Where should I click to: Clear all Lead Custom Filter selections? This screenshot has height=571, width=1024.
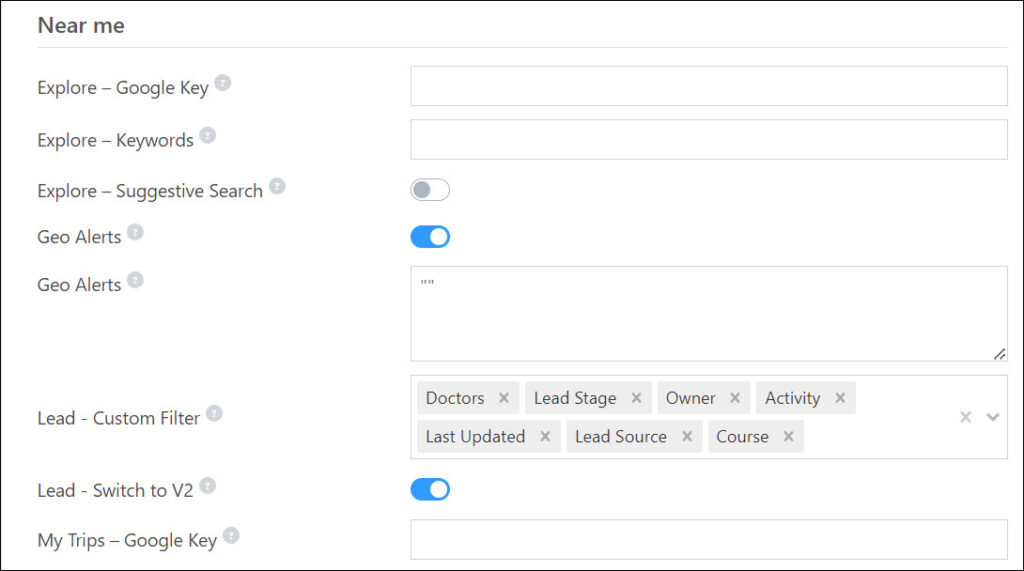pos(966,417)
